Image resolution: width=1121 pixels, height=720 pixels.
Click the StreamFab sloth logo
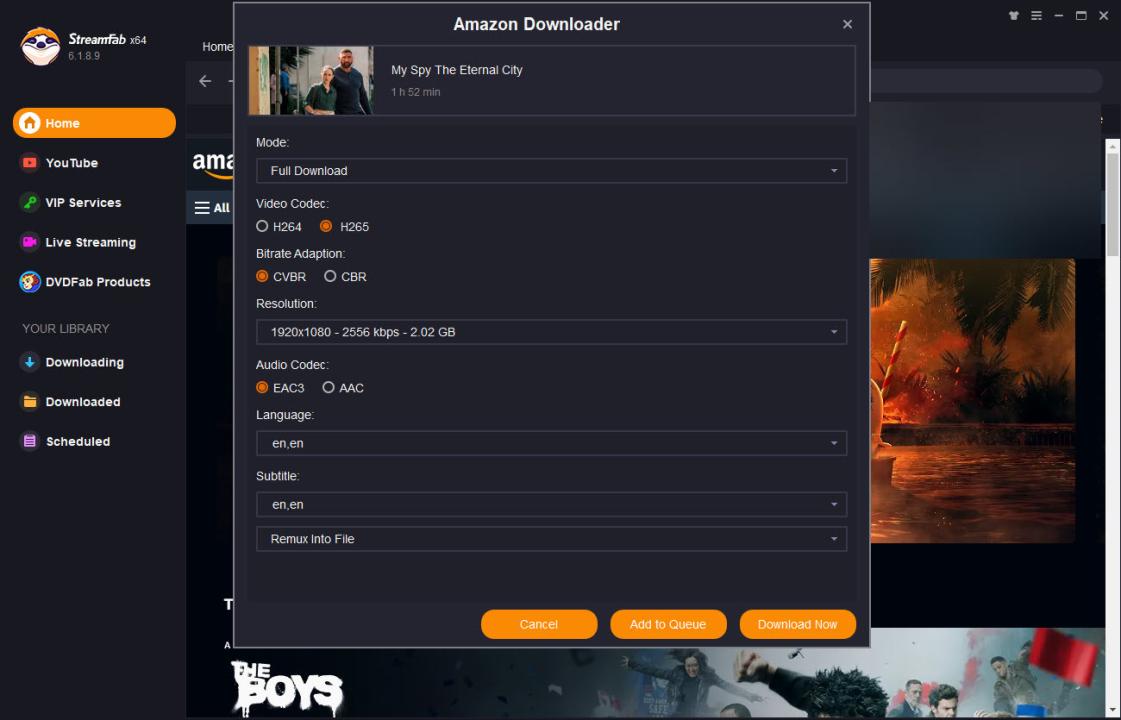[40, 46]
